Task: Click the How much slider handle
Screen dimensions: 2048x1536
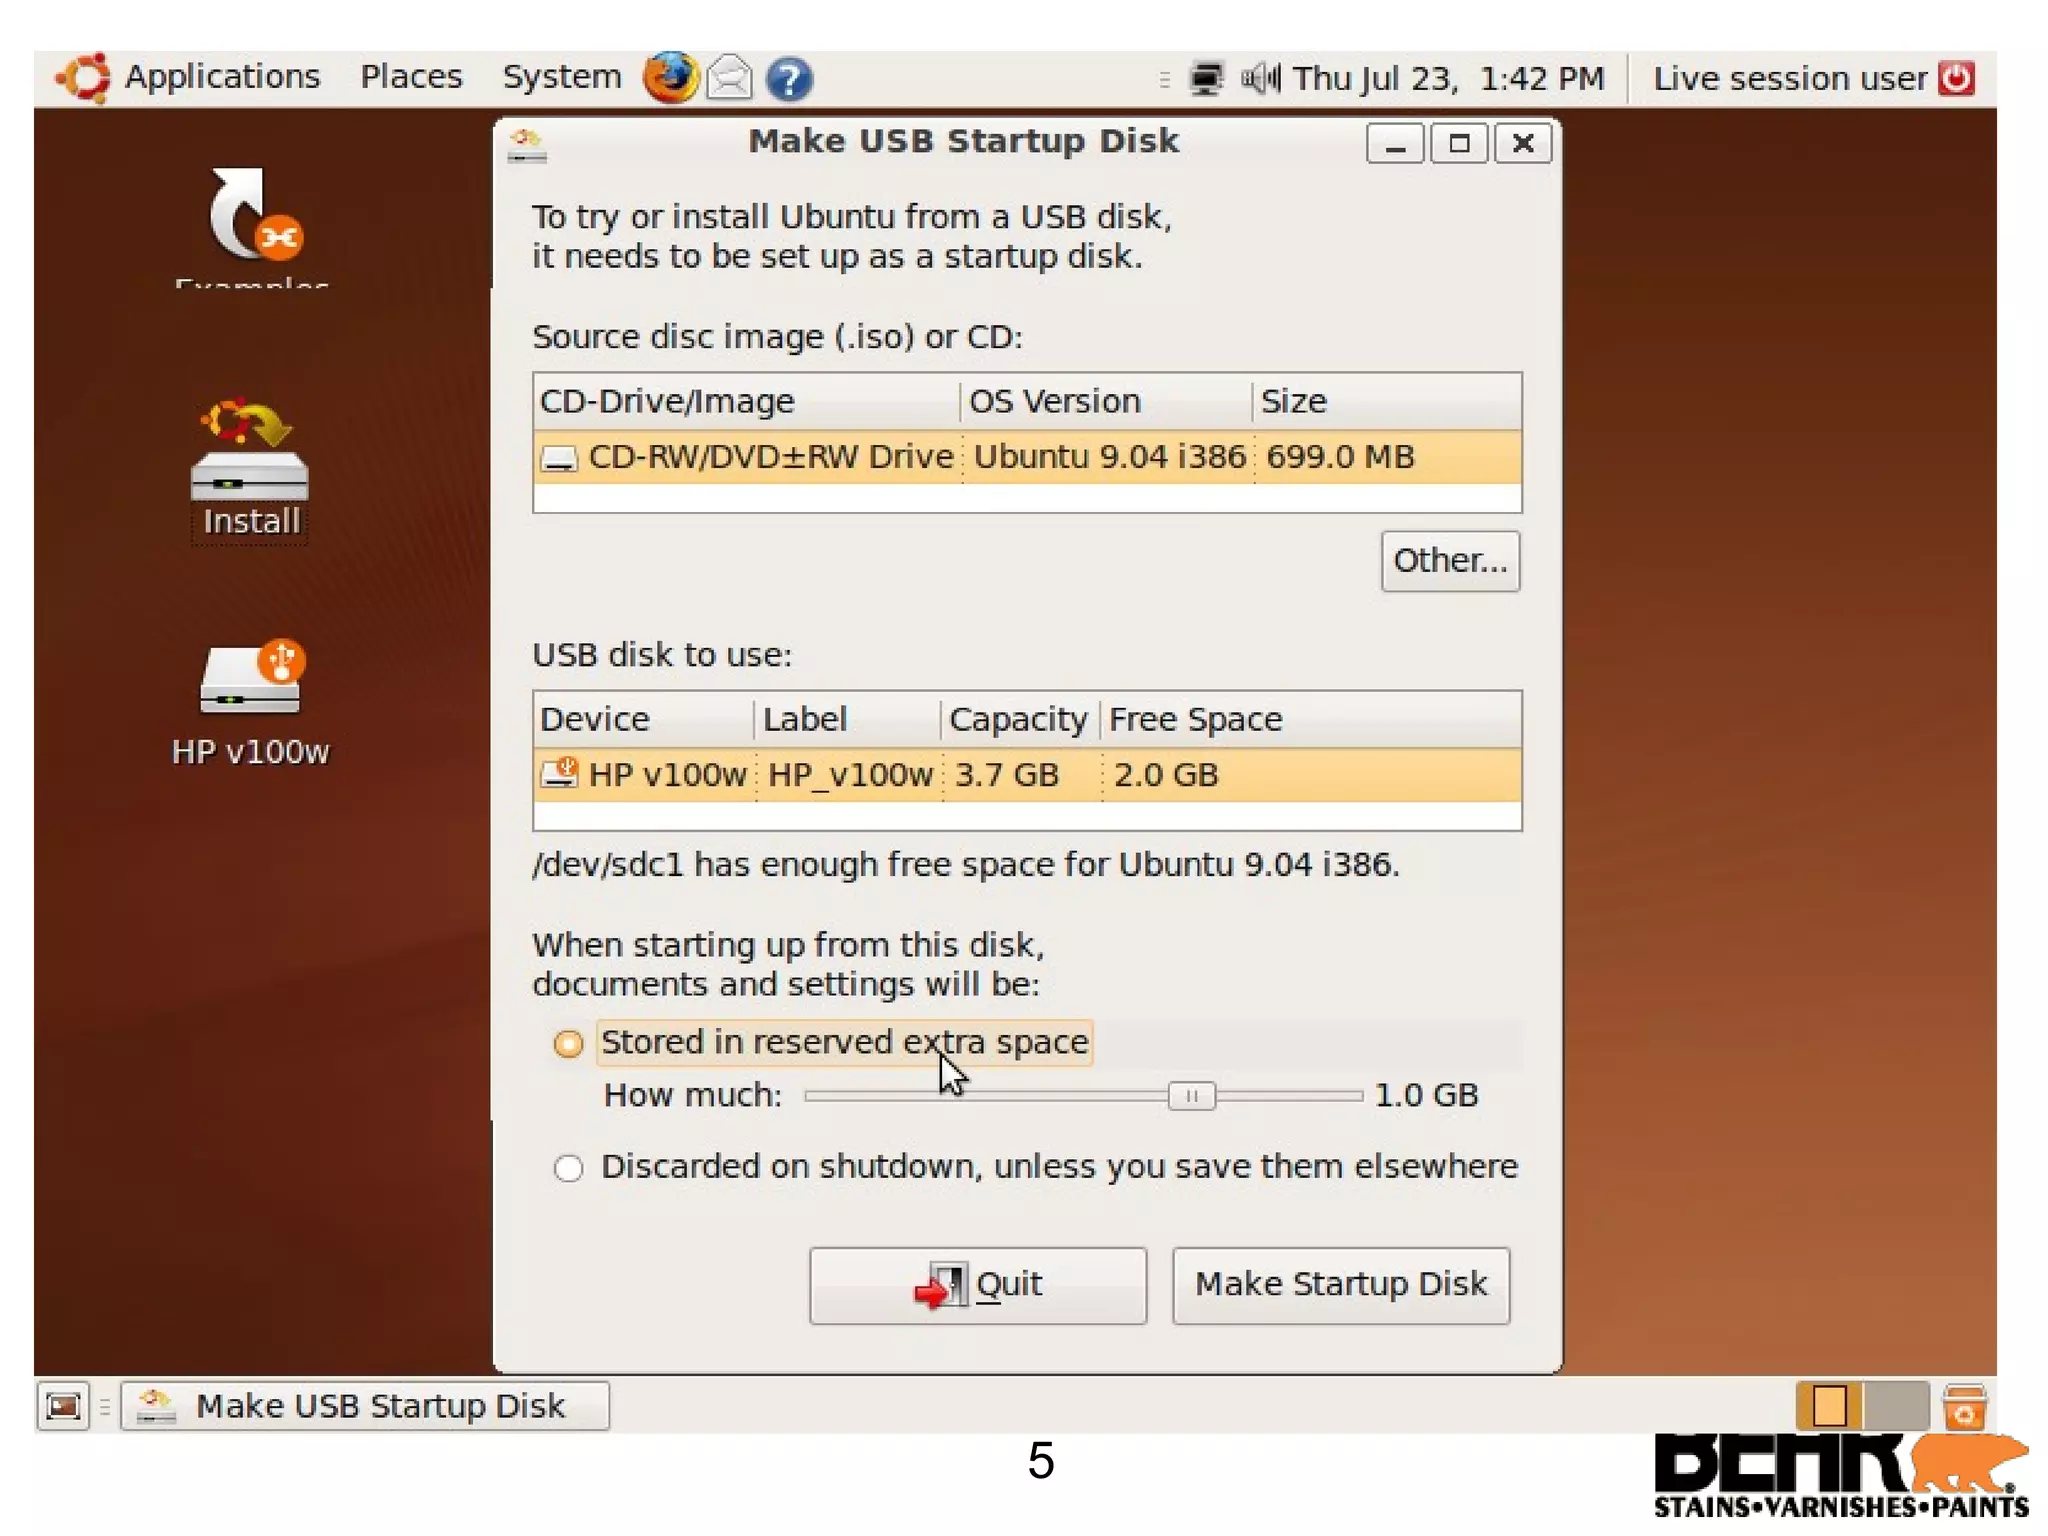Action: 1191,1097
